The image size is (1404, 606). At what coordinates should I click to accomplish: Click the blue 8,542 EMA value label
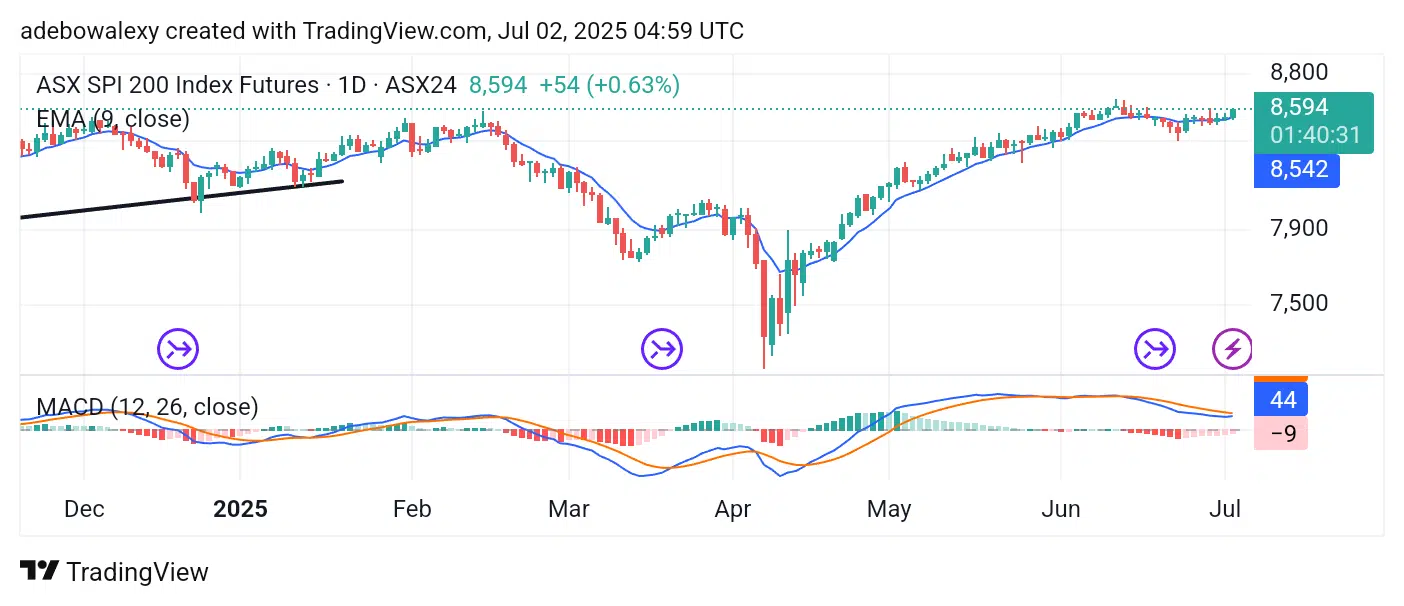pyautogui.click(x=1299, y=169)
